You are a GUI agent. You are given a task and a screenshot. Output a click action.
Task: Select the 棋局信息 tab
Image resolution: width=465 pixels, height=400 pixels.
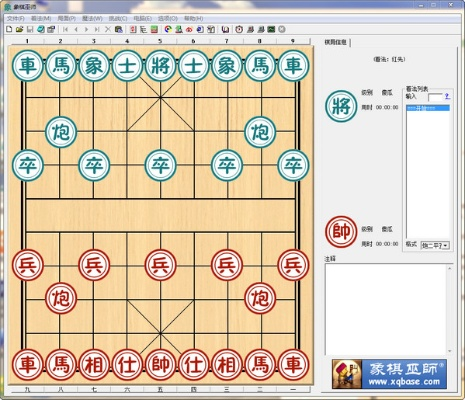[336, 42]
